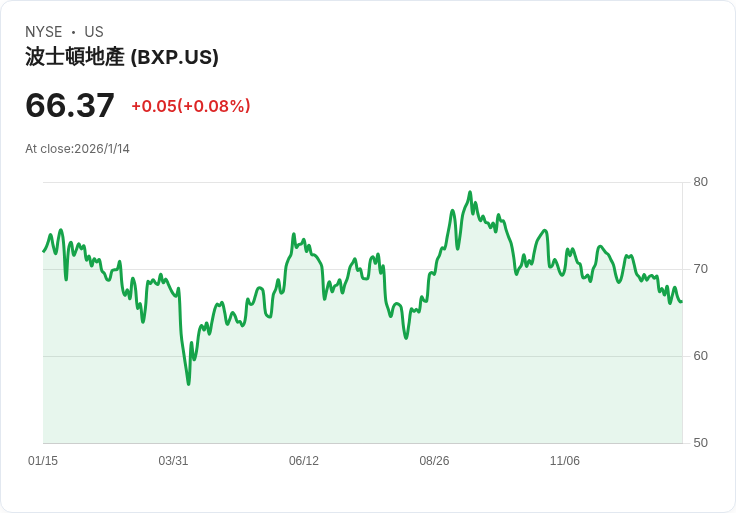Select the 波士頓地產 (BXP.US) stock title
Image resolution: width=736 pixels, height=513 pixels.
pos(122,57)
